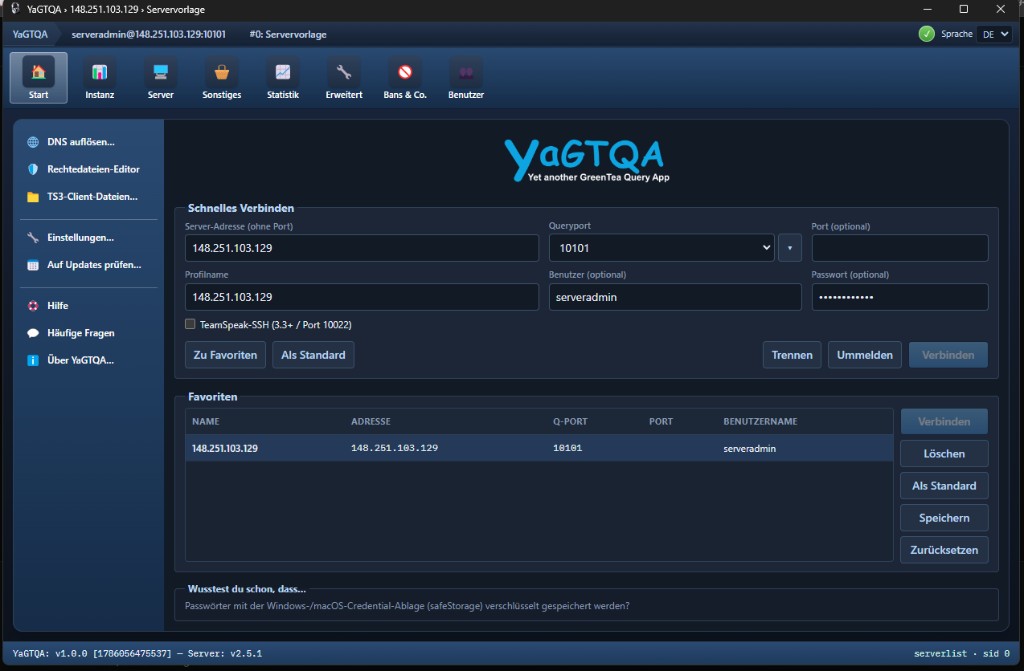1024x671 pixels.
Task: Focus the Port (optional) input field
Action: coord(900,248)
